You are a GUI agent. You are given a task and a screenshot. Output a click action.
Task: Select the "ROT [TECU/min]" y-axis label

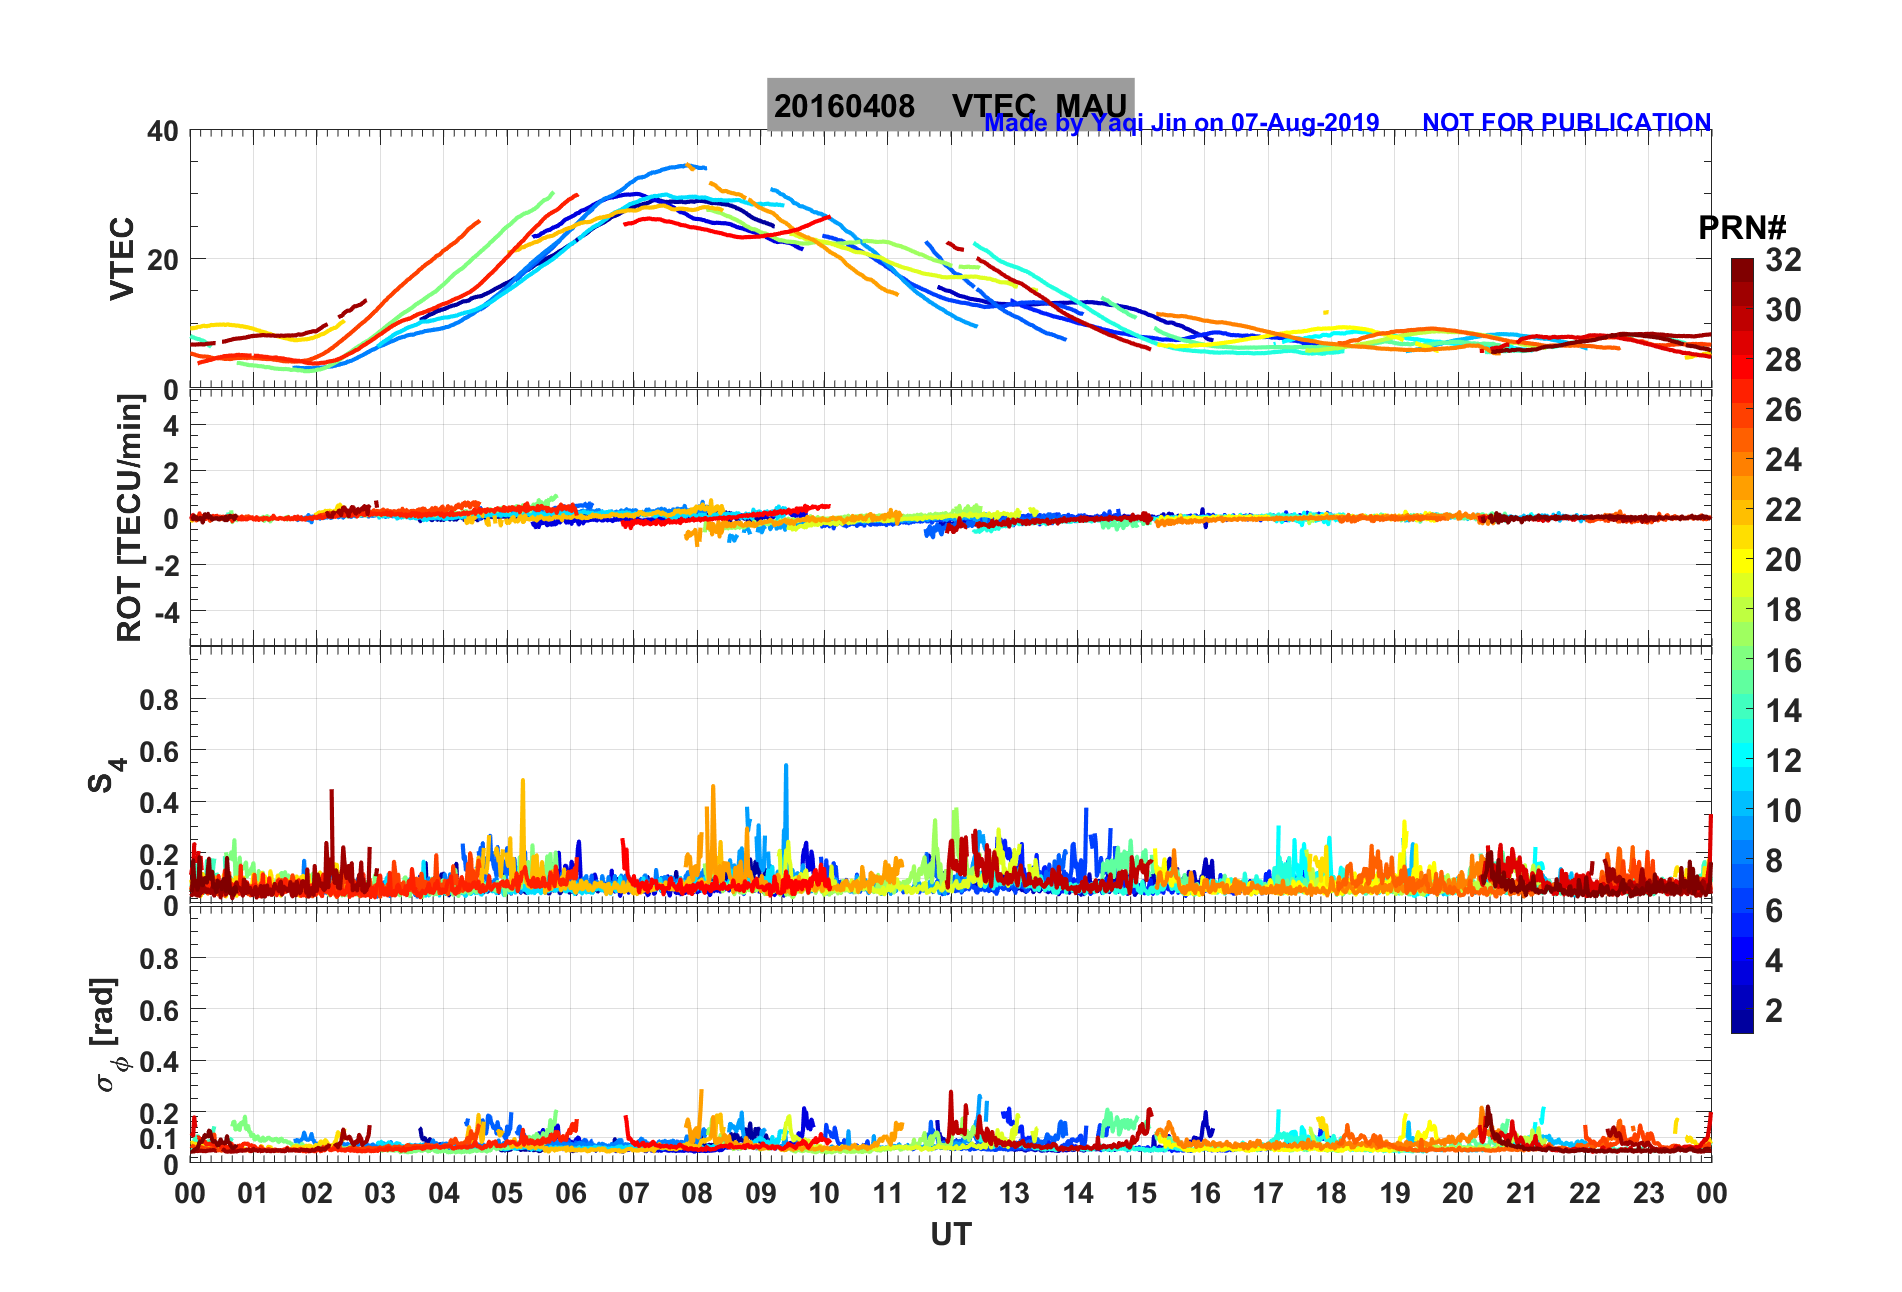click(x=130, y=518)
